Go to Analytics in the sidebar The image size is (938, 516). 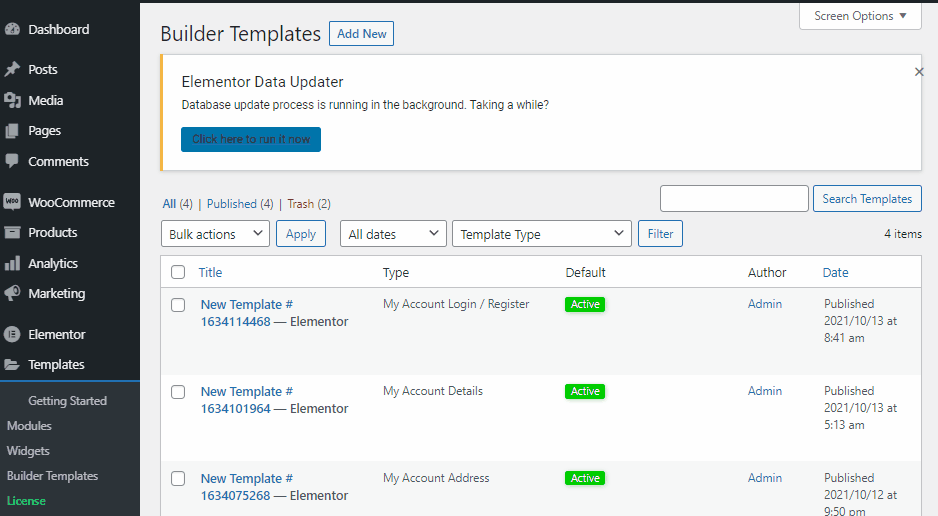tap(53, 263)
